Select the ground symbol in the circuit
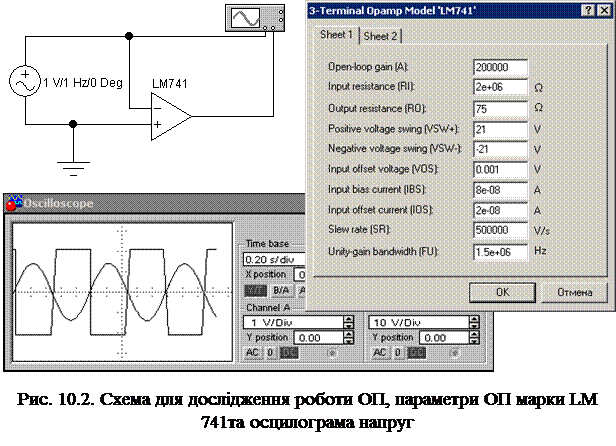 (73, 168)
